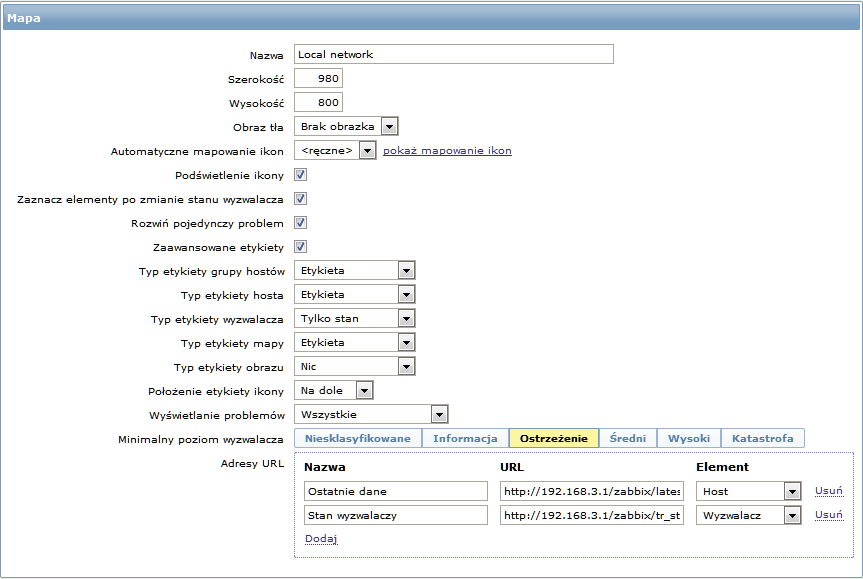Click the URL field ending in tr_st
The height and width of the screenshot is (579, 863).
[592, 515]
